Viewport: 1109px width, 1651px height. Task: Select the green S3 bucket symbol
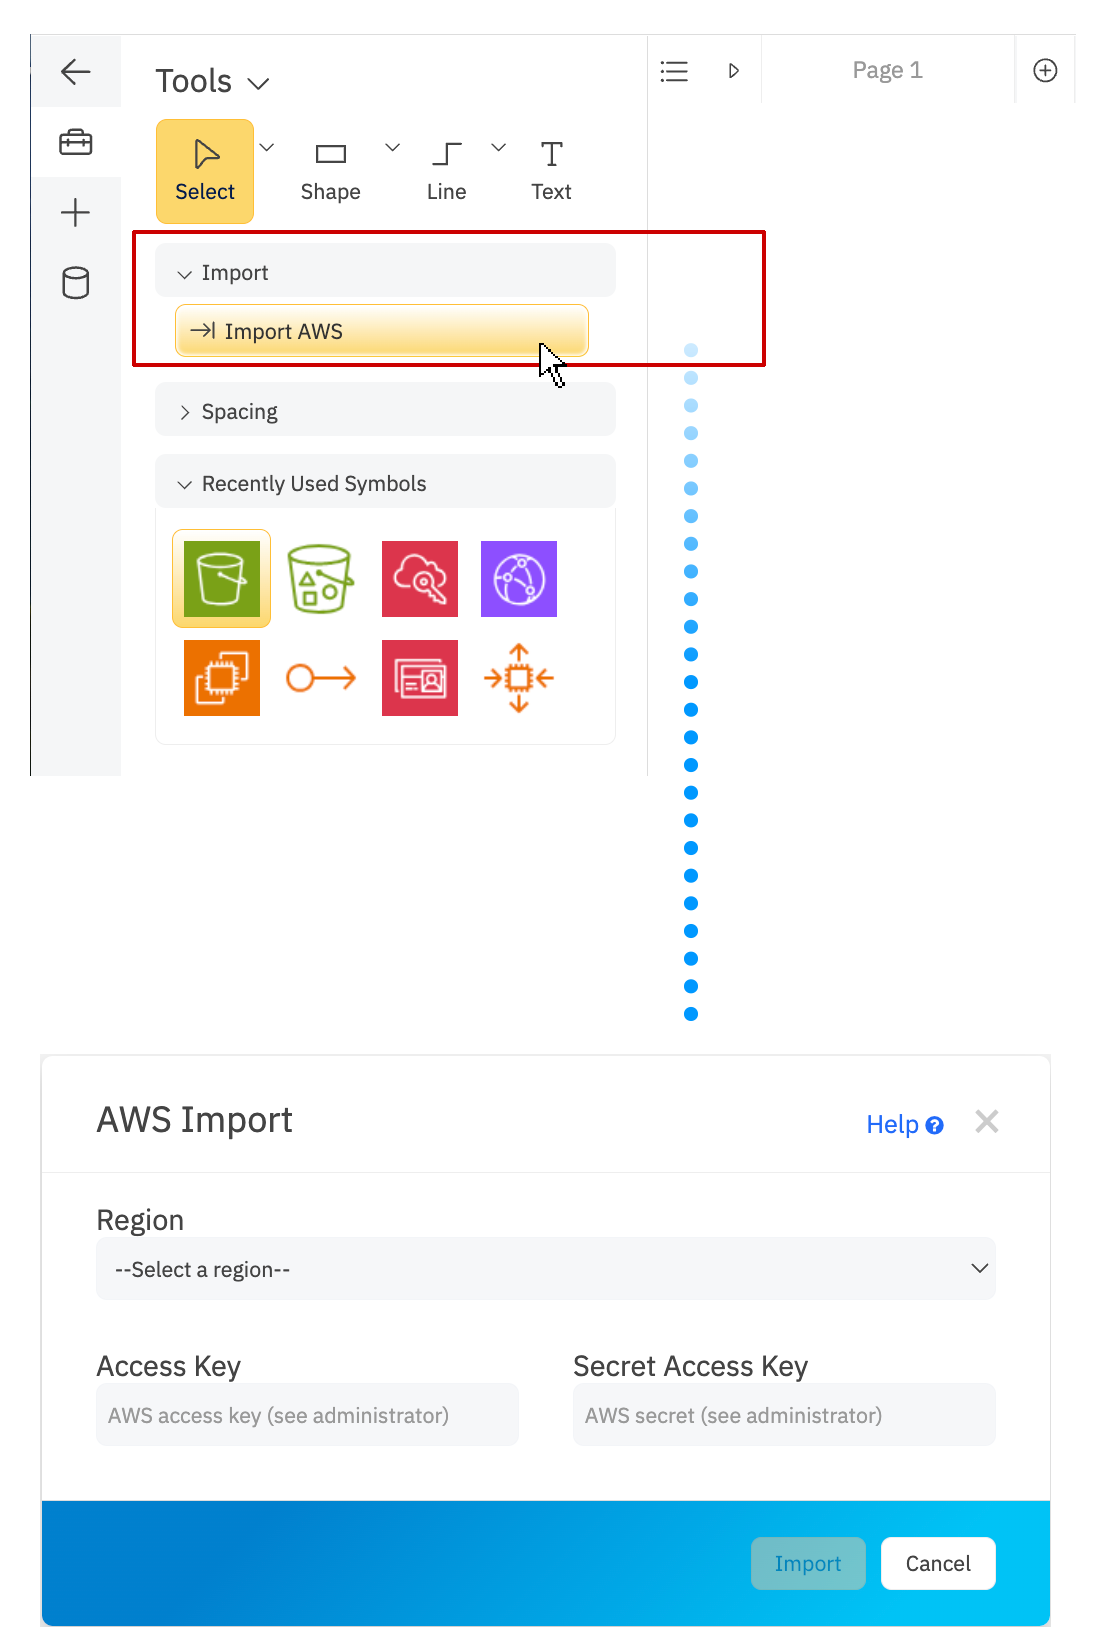[x=222, y=579]
